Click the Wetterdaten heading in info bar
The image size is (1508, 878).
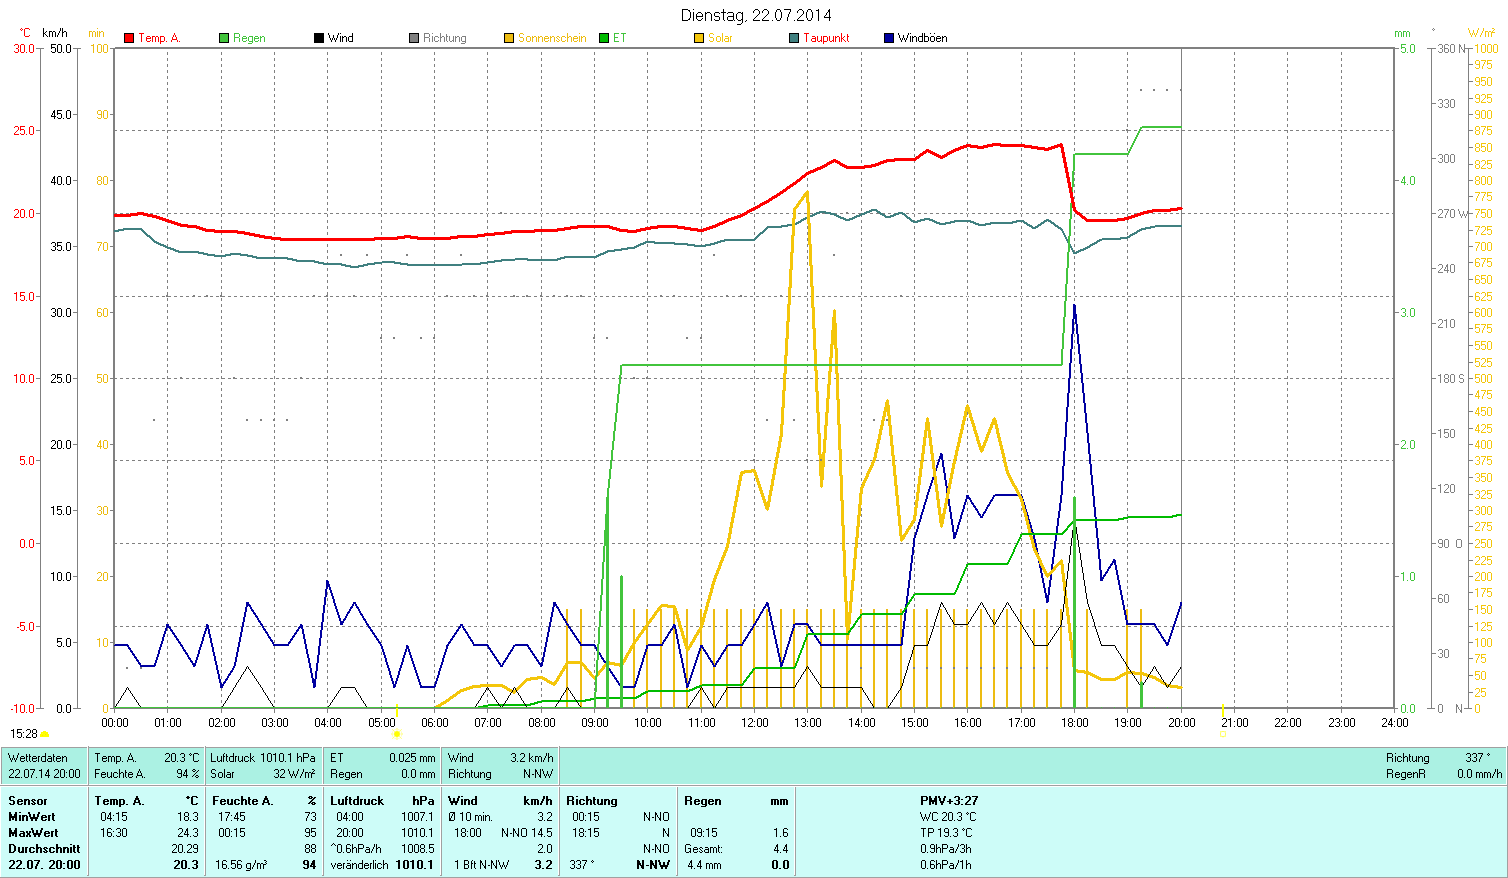click(38, 758)
